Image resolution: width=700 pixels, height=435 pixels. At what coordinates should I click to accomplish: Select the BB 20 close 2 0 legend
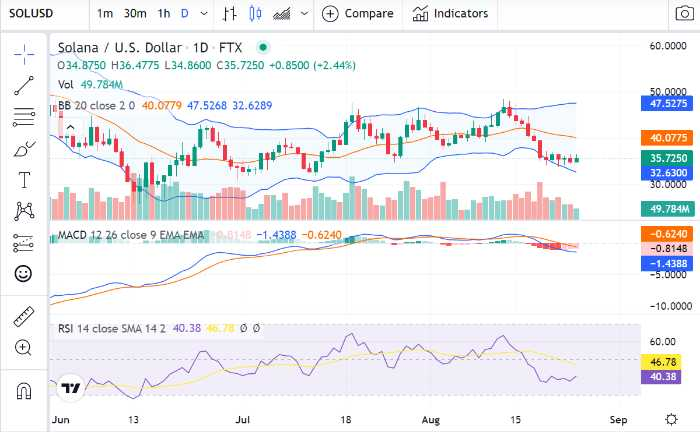(96, 106)
